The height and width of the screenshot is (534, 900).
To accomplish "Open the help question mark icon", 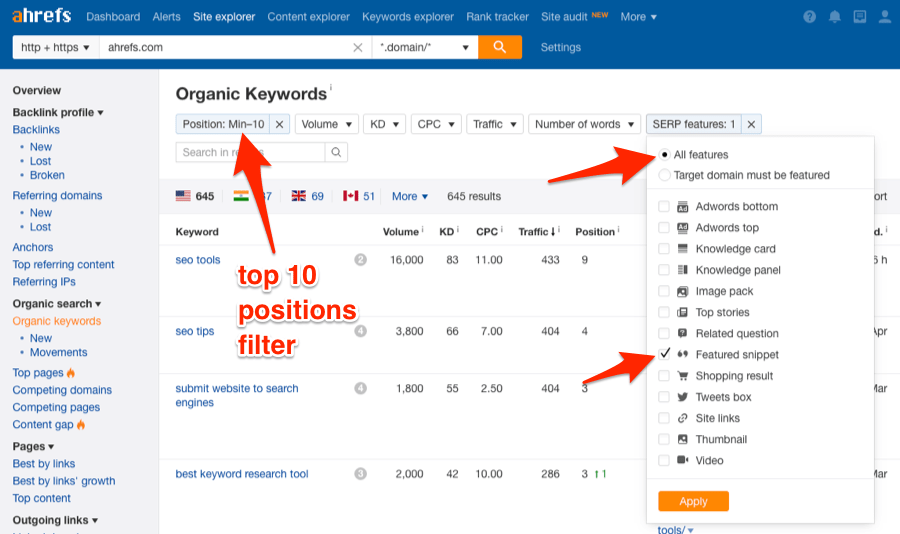I will pyautogui.click(x=809, y=17).
